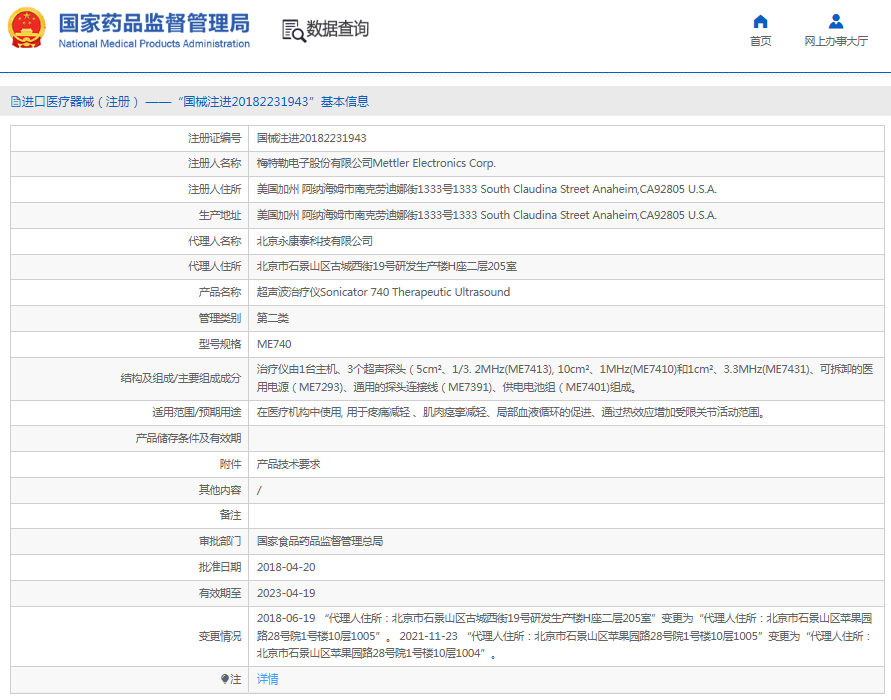891x700 pixels.
Task: Click the 注 marker icon
Action: (x=224, y=679)
